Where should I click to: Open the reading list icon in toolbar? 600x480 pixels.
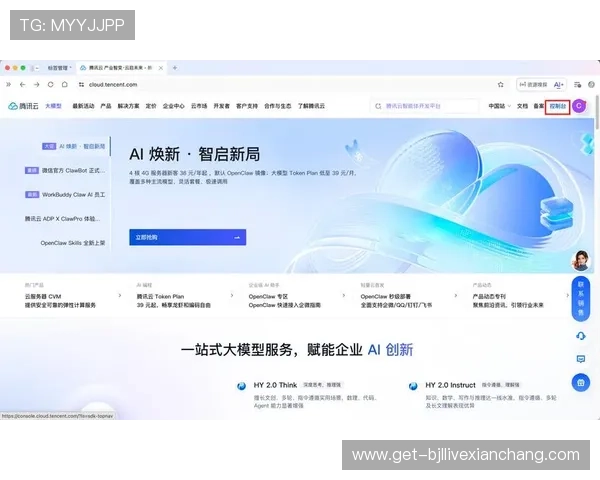(577, 85)
